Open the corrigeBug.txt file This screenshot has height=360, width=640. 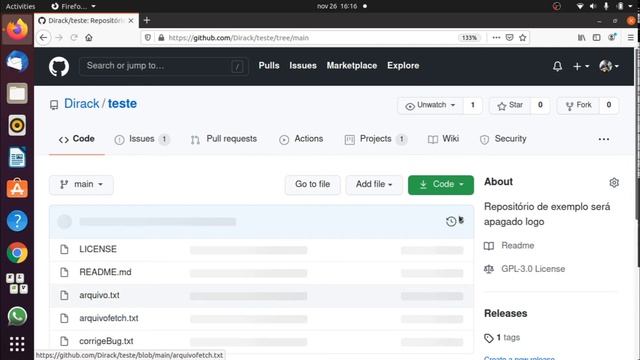point(106,341)
